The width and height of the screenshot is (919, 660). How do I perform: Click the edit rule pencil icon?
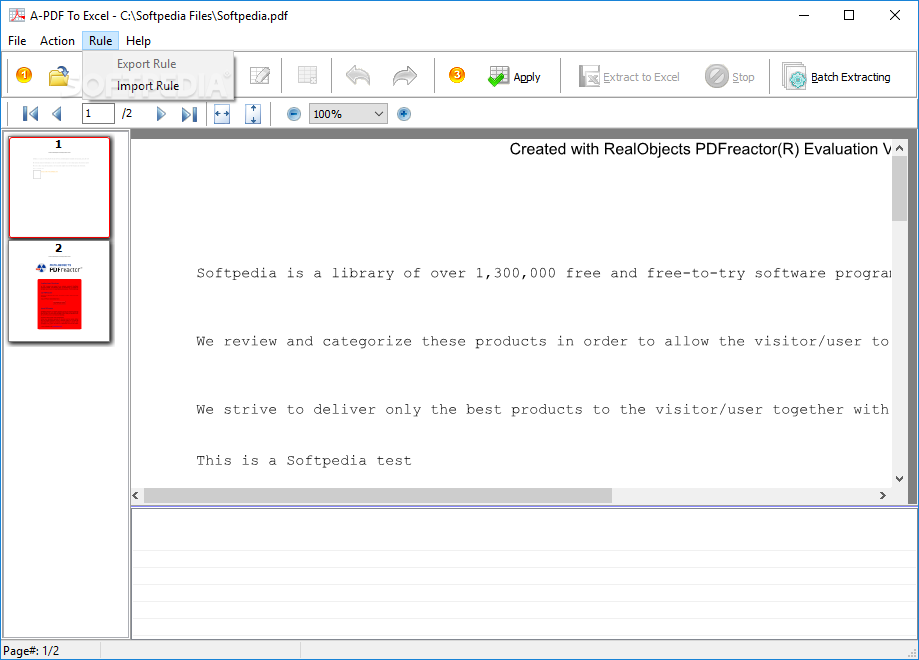[x=260, y=76]
